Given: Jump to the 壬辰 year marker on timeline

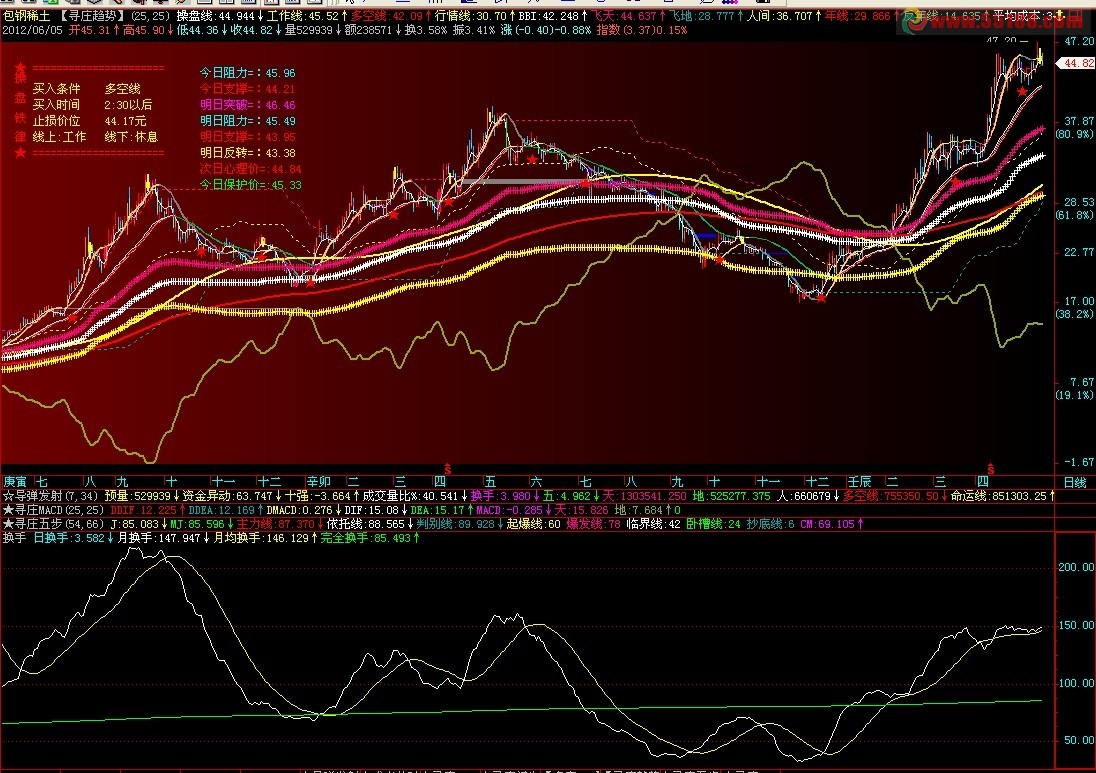Looking at the screenshot, I should (859, 482).
